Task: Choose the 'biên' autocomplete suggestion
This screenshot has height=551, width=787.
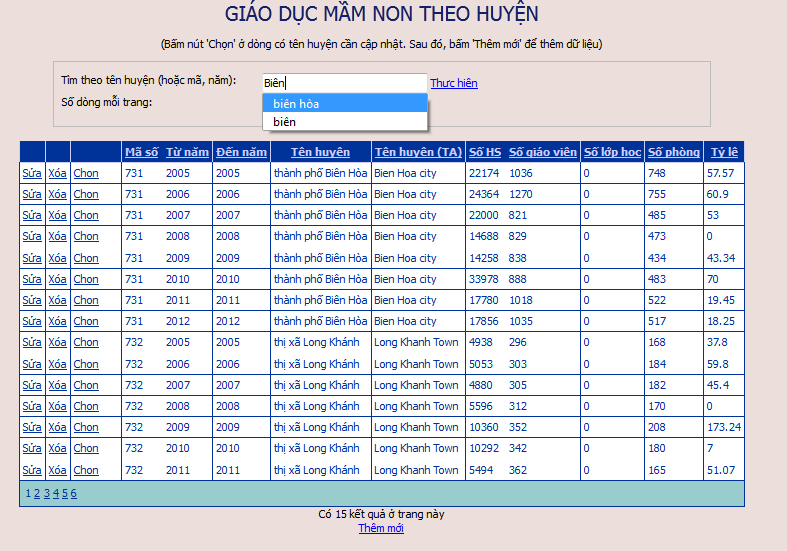Action: [x=345, y=122]
